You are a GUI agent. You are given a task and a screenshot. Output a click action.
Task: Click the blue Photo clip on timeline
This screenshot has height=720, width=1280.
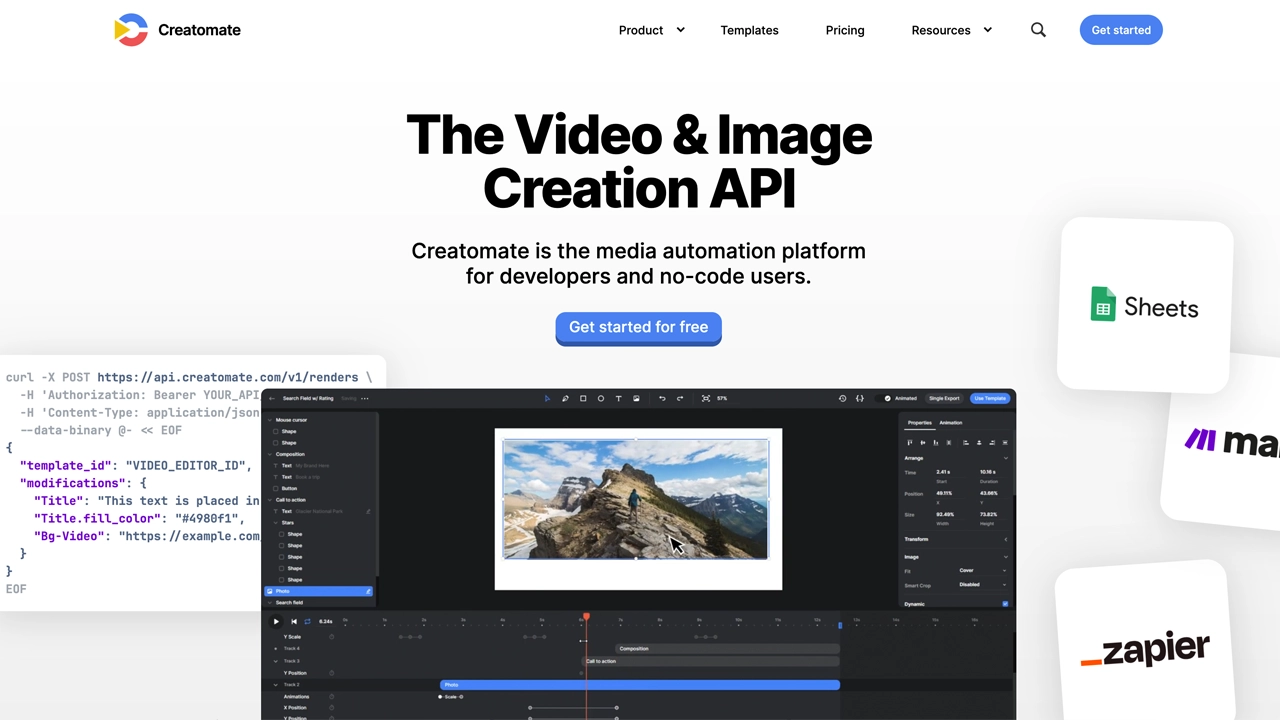click(640, 685)
